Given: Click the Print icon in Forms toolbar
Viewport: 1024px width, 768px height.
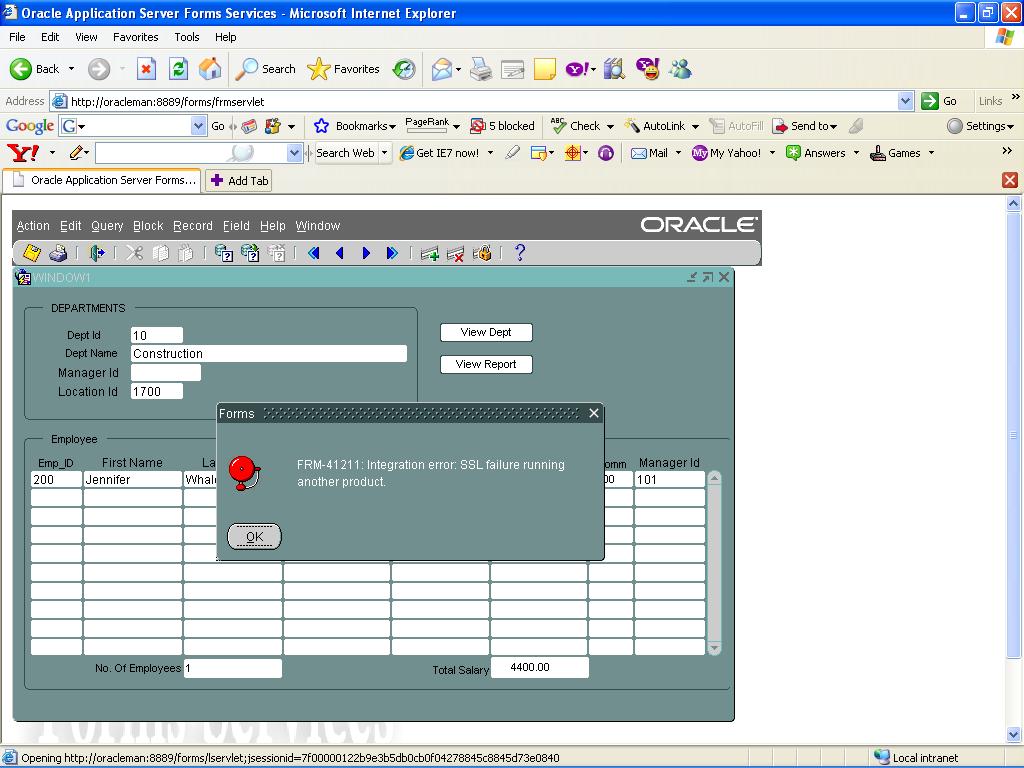Looking at the screenshot, I should pos(58,254).
